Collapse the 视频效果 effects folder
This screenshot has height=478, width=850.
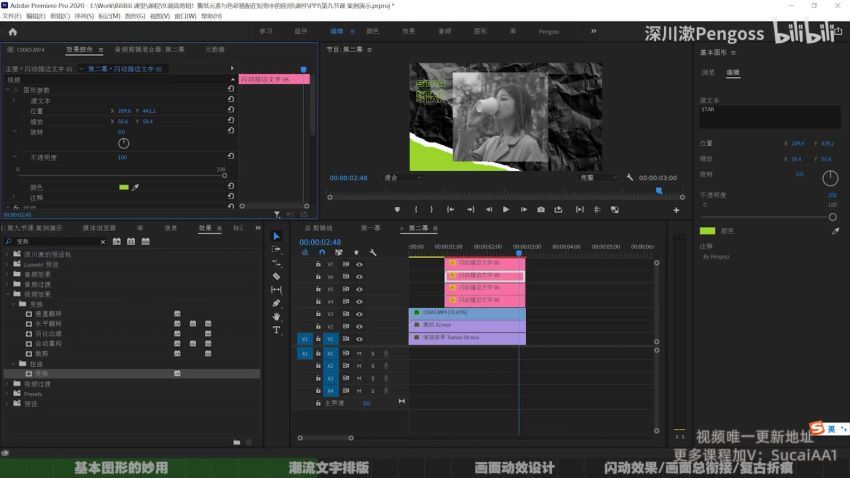pyautogui.click(x=7, y=294)
